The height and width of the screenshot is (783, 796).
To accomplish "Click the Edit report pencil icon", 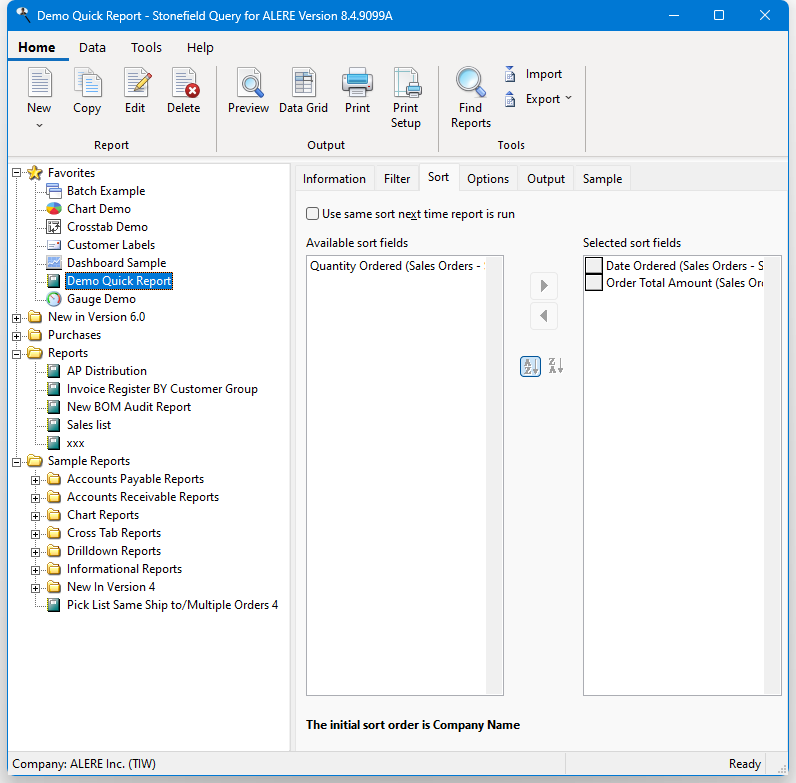I will click(136, 82).
